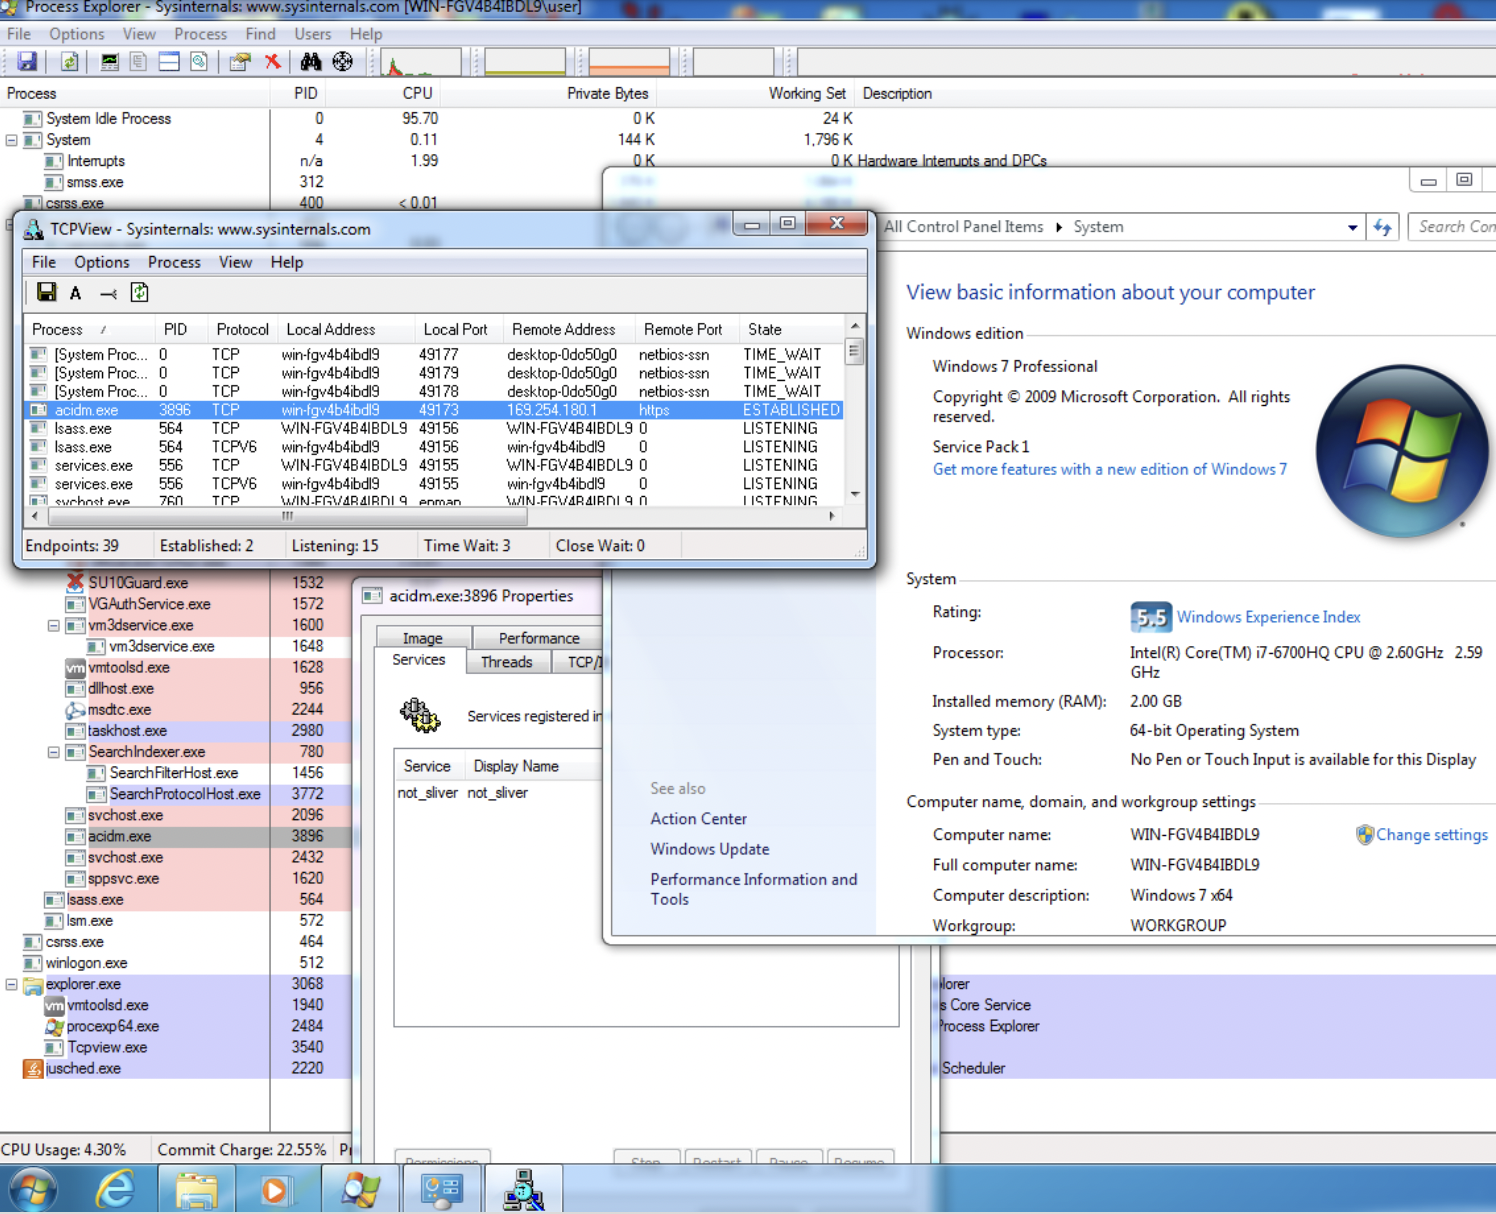
Task: Click the TCPView list scroll-down arrow
Action: coord(855,493)
